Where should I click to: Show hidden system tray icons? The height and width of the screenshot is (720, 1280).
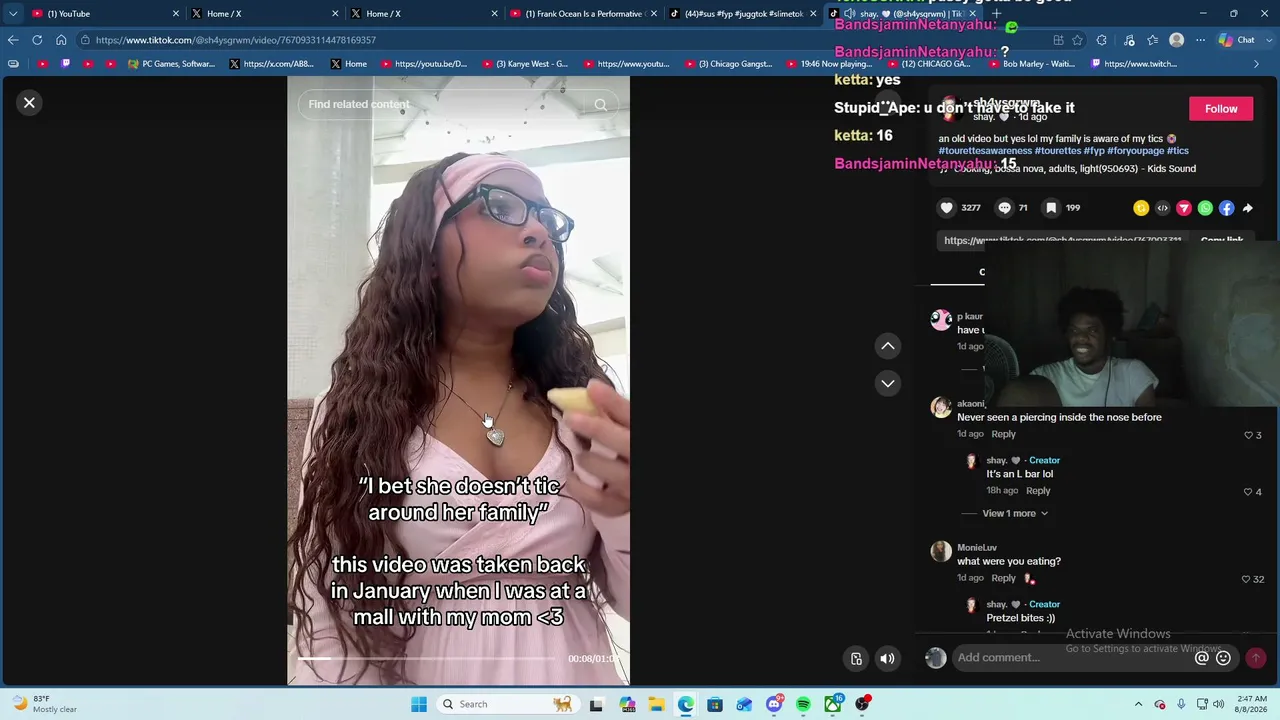[1138, 704]
